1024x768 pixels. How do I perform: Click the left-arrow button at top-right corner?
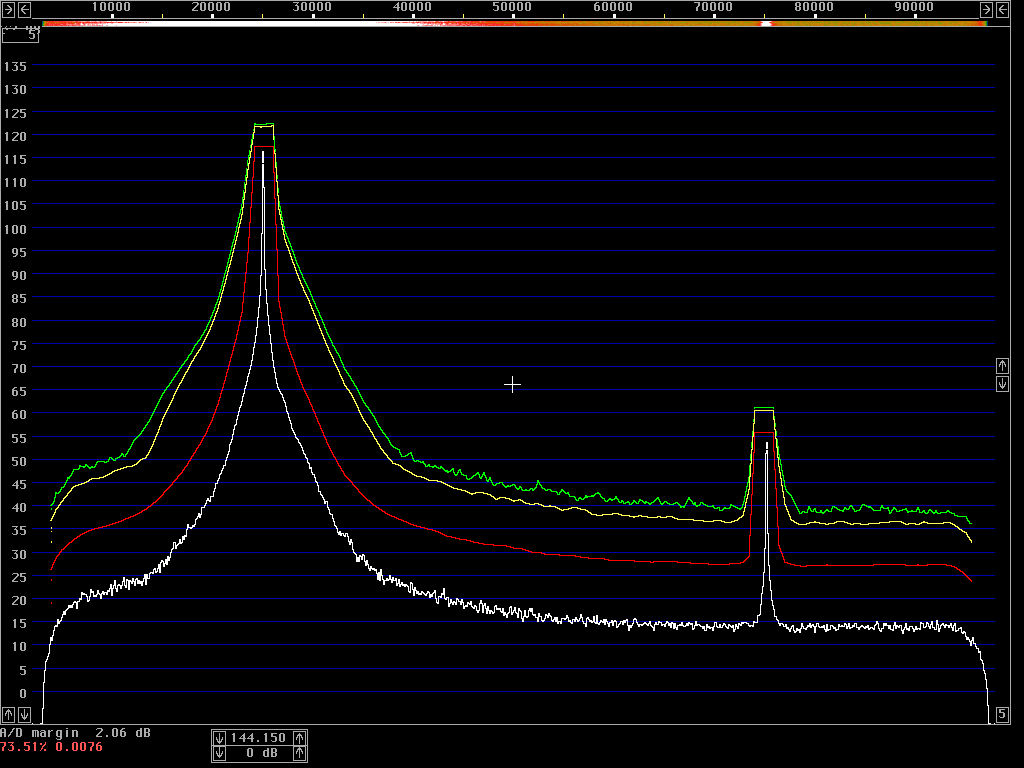coord(1002,9)
